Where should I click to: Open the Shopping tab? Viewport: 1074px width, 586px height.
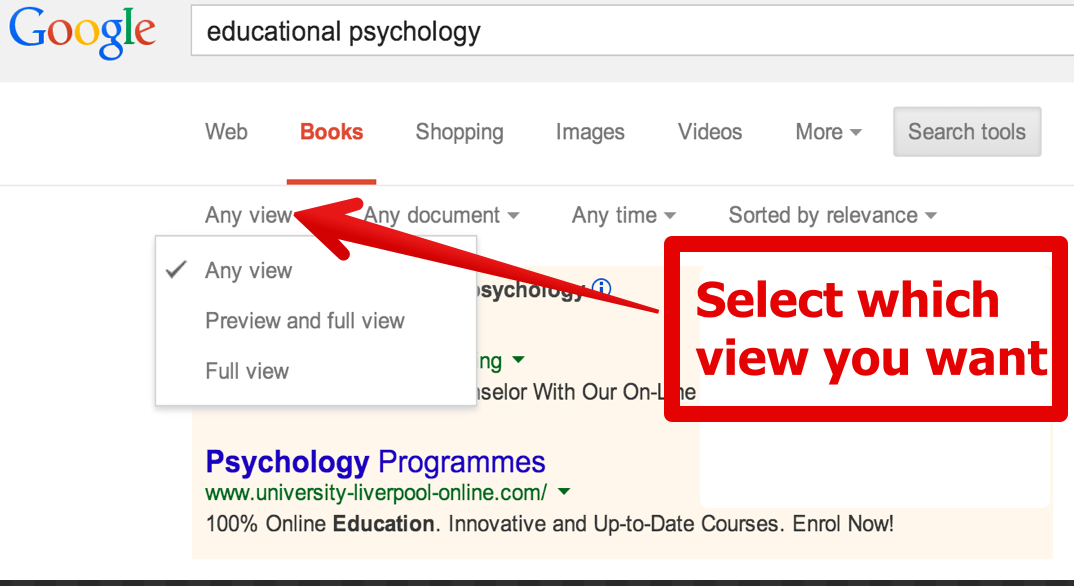tap(460, 131)
